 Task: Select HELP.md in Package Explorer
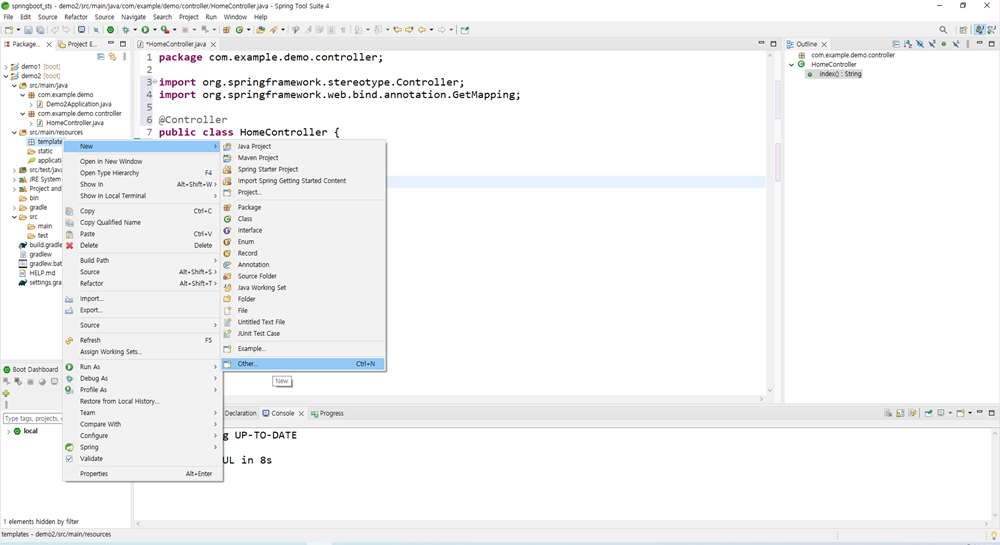[x=42, y=273]
